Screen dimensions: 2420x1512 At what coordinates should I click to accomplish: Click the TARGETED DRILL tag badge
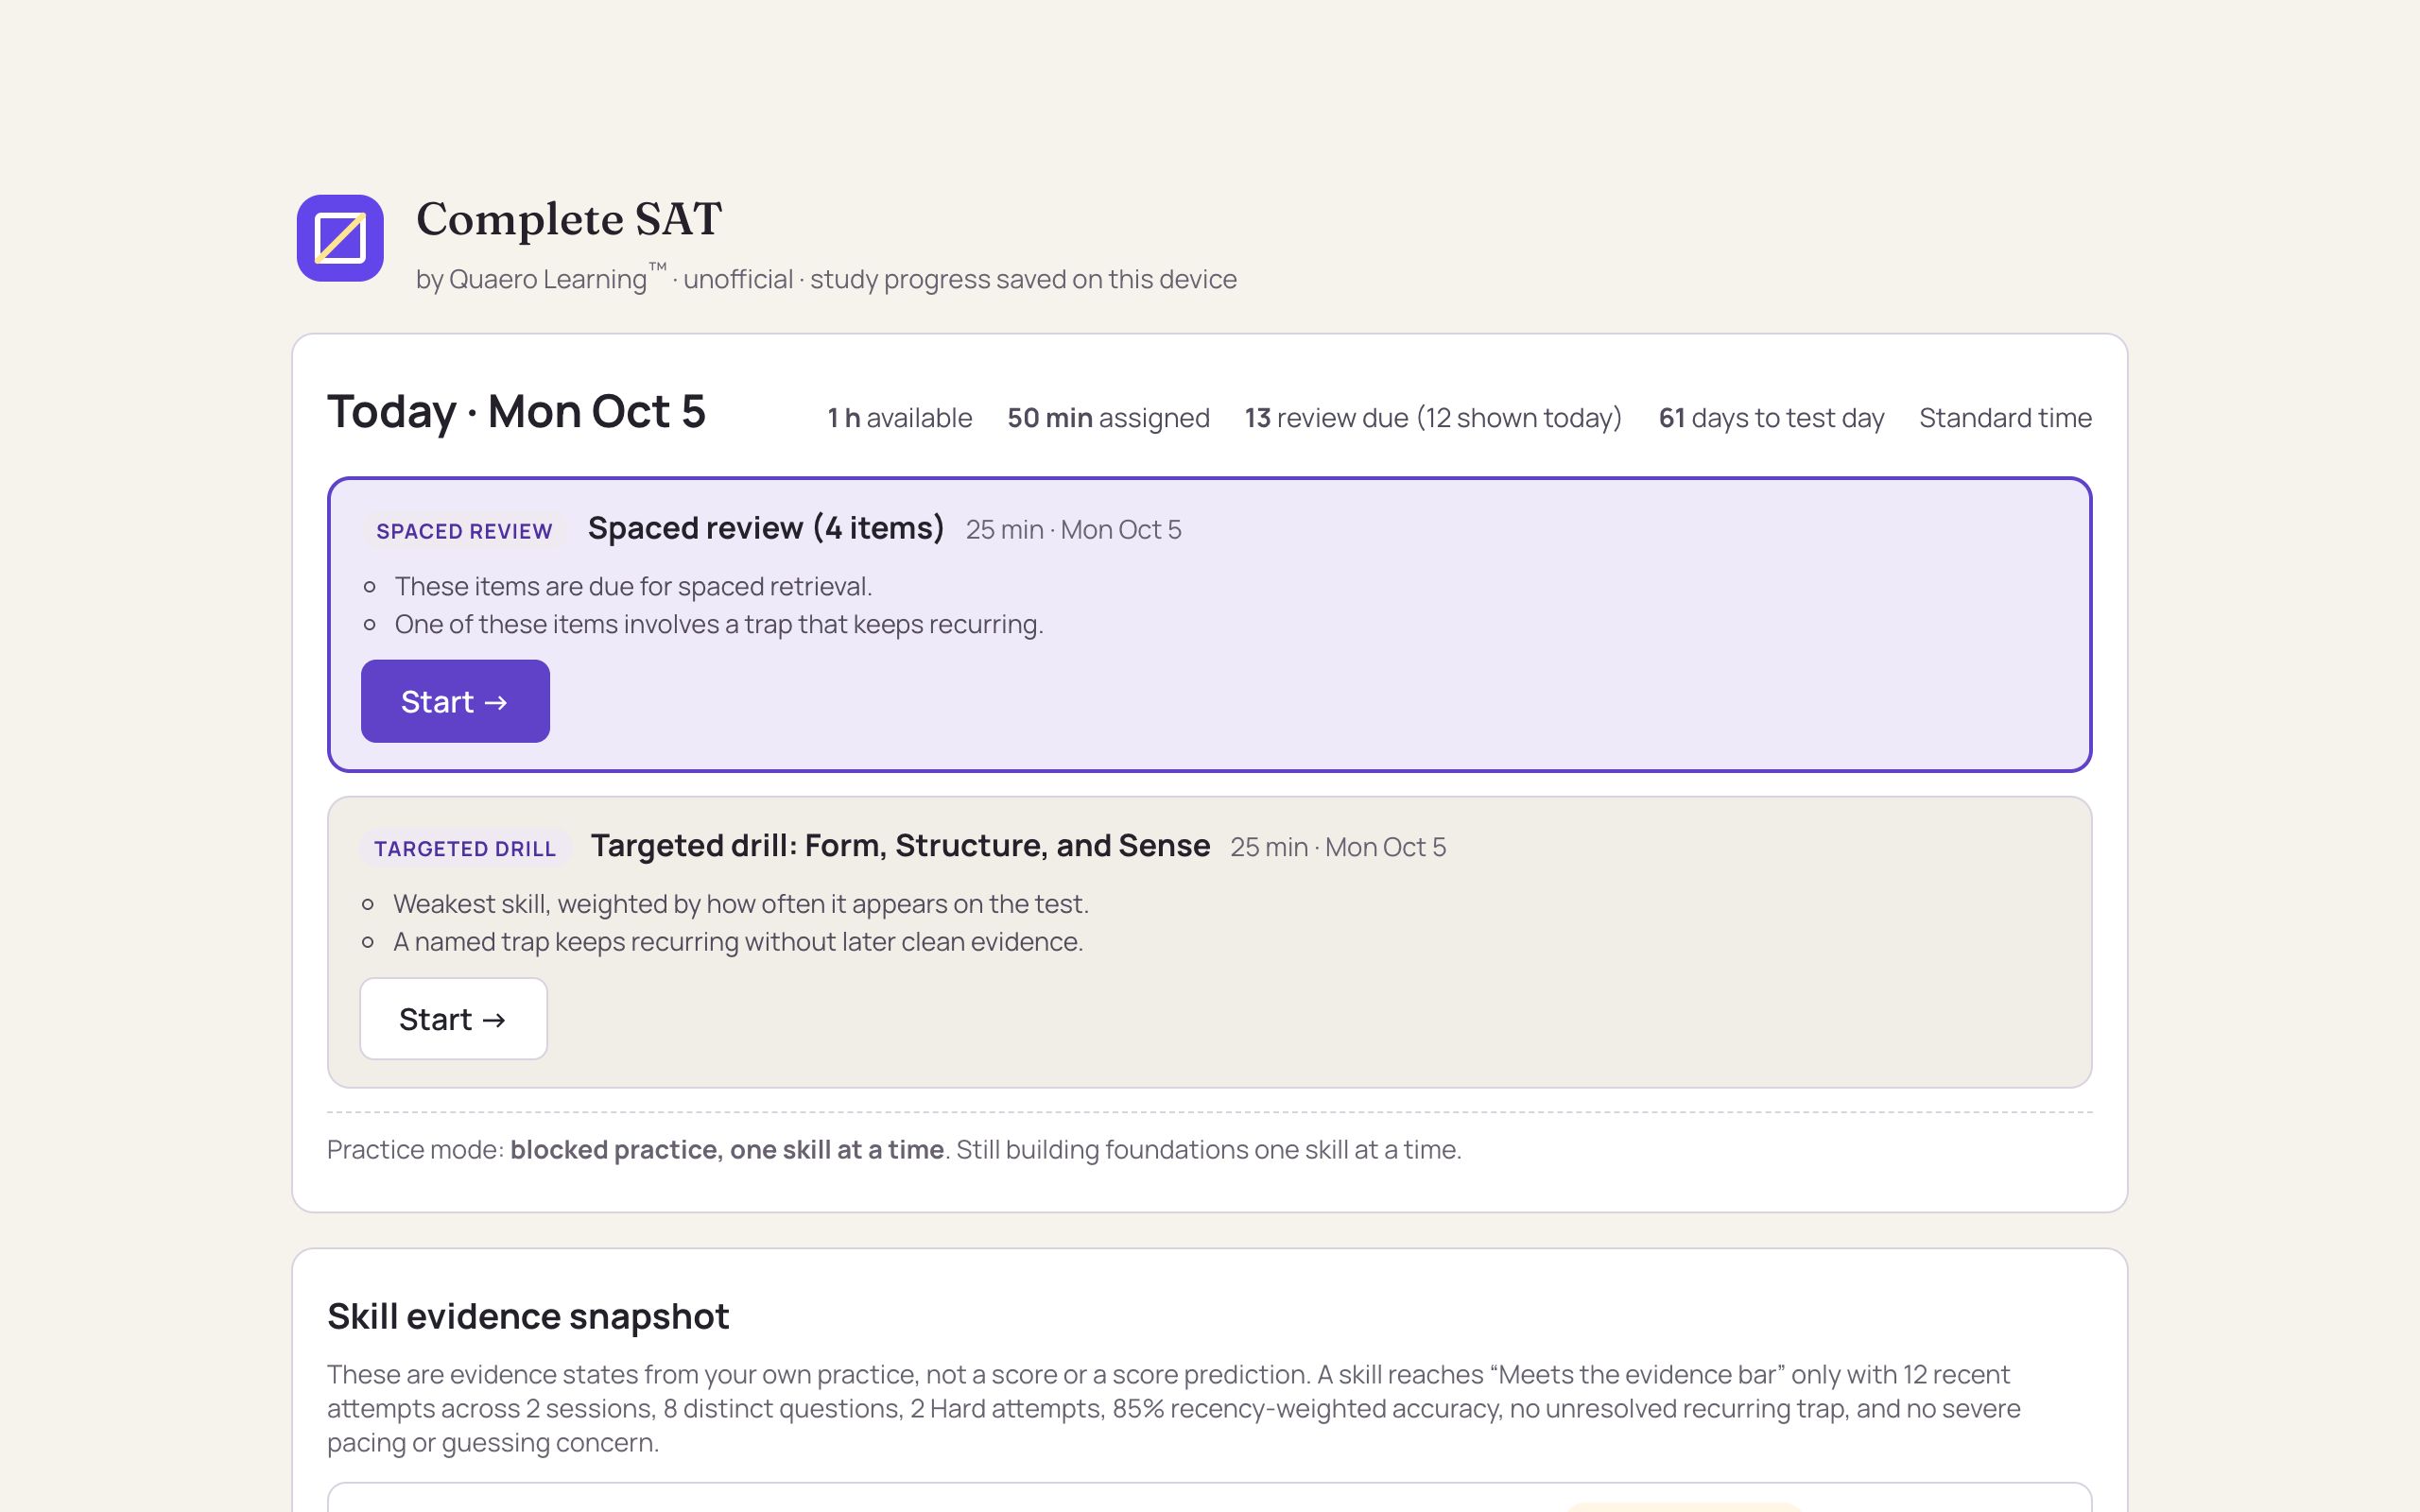(465, 849)
